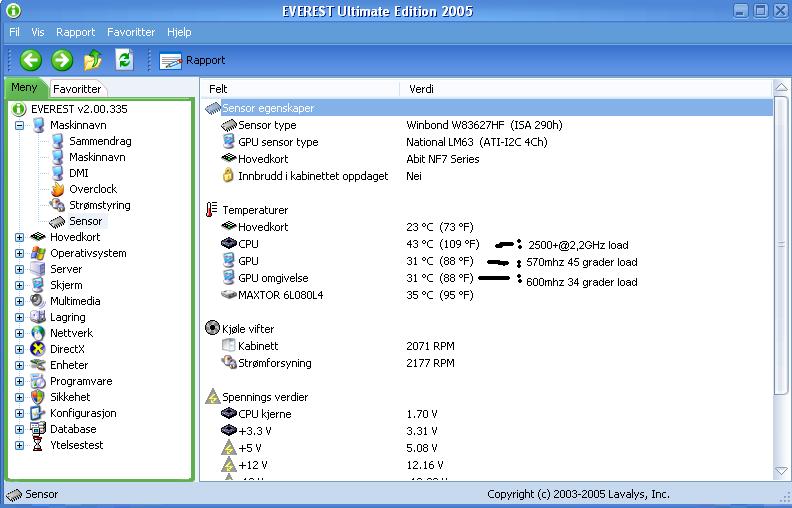Screen dimensions: 792x508
Task: Click the Database tree icon
Action: [37, 429]
